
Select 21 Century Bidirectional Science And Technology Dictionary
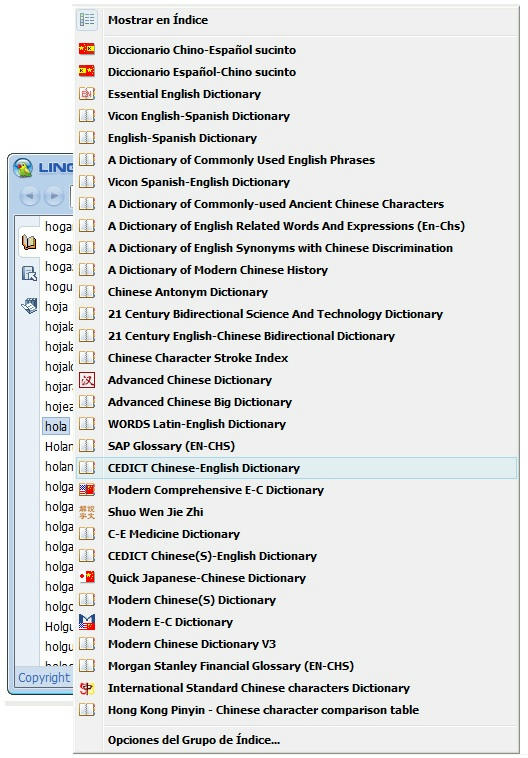click(x=296, y=314)
